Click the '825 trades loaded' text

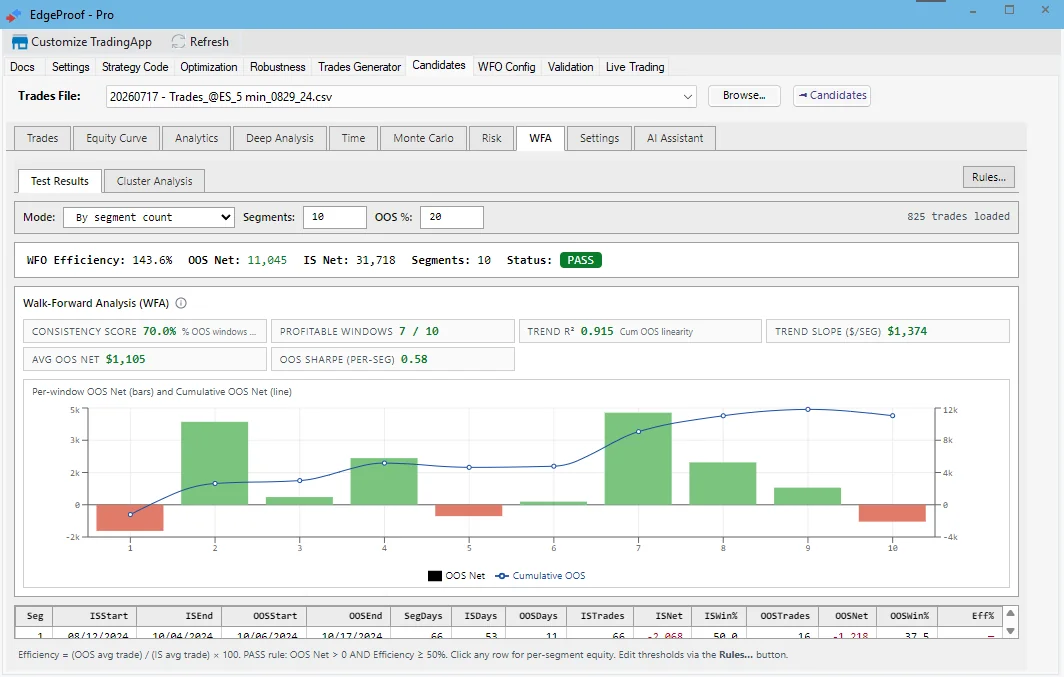(x=958, y=216)
